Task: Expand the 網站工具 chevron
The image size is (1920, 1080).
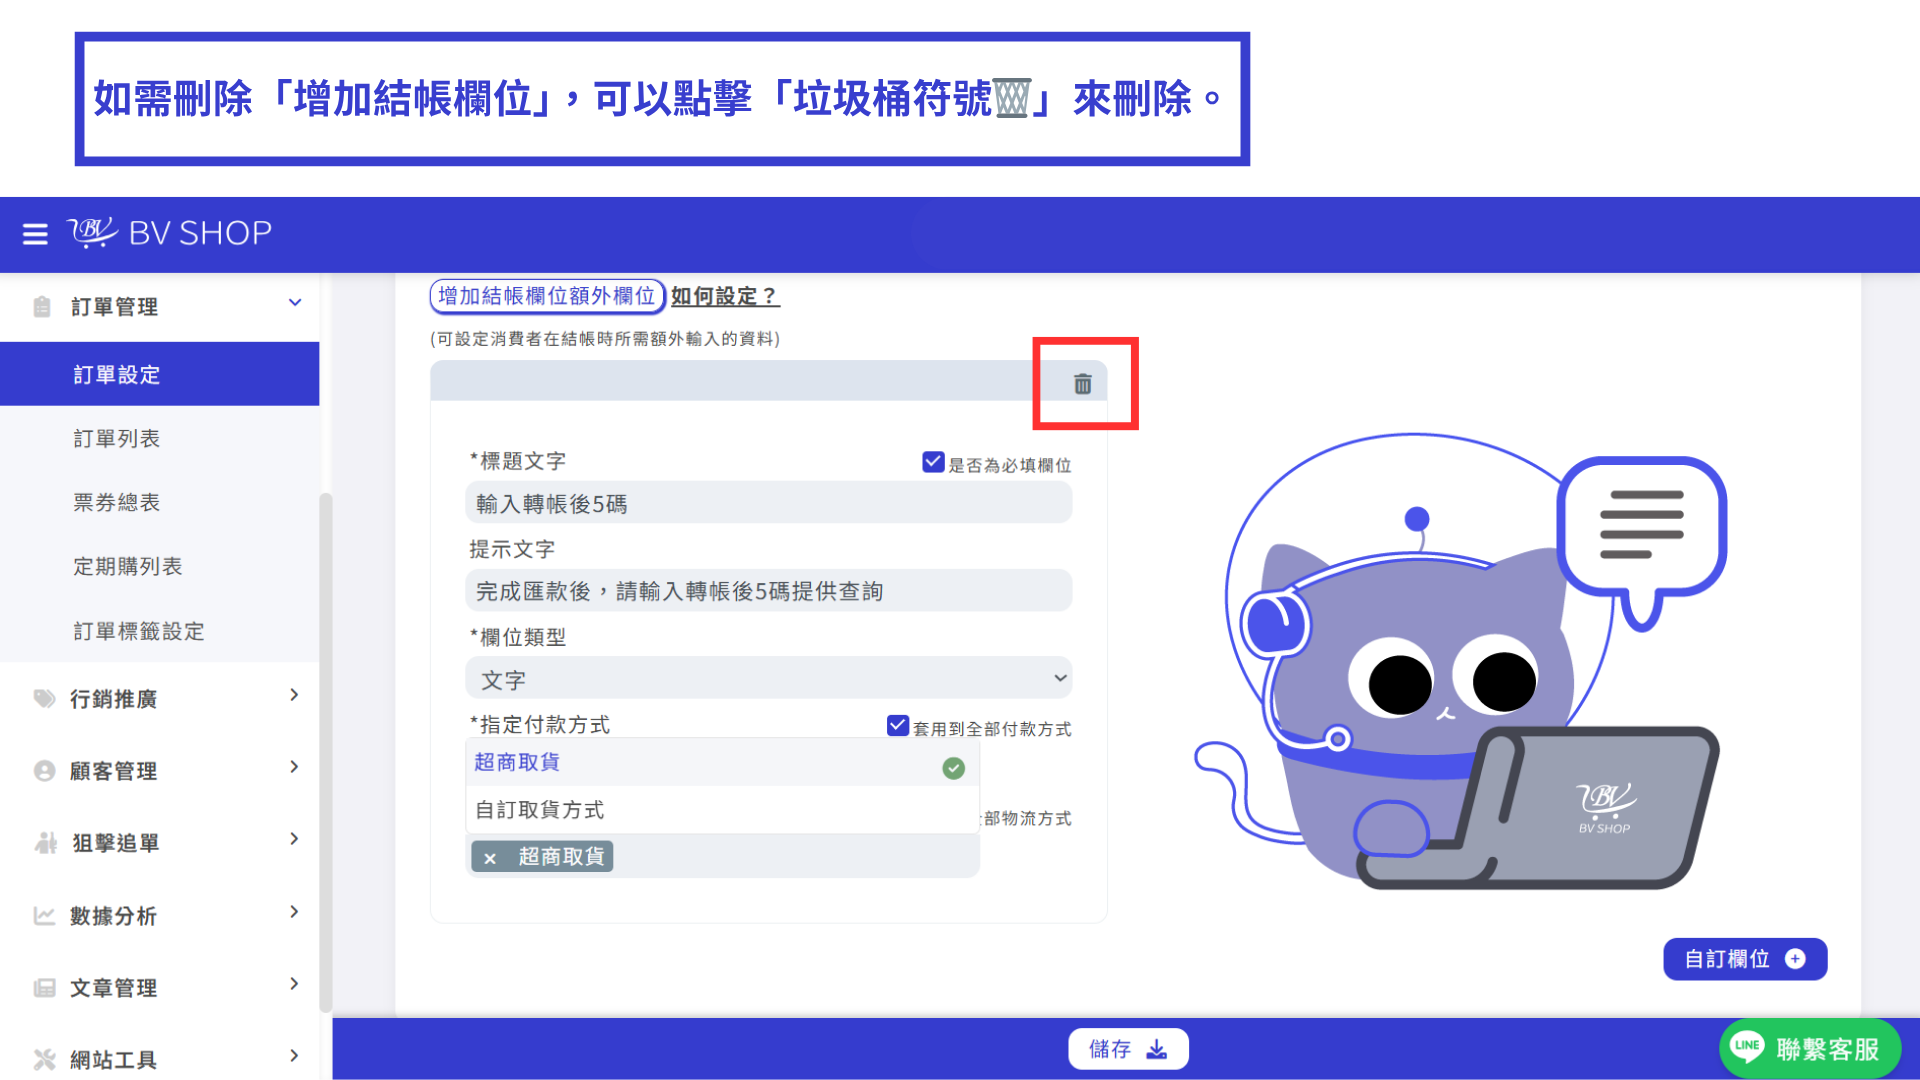Action: [294, 1056]
